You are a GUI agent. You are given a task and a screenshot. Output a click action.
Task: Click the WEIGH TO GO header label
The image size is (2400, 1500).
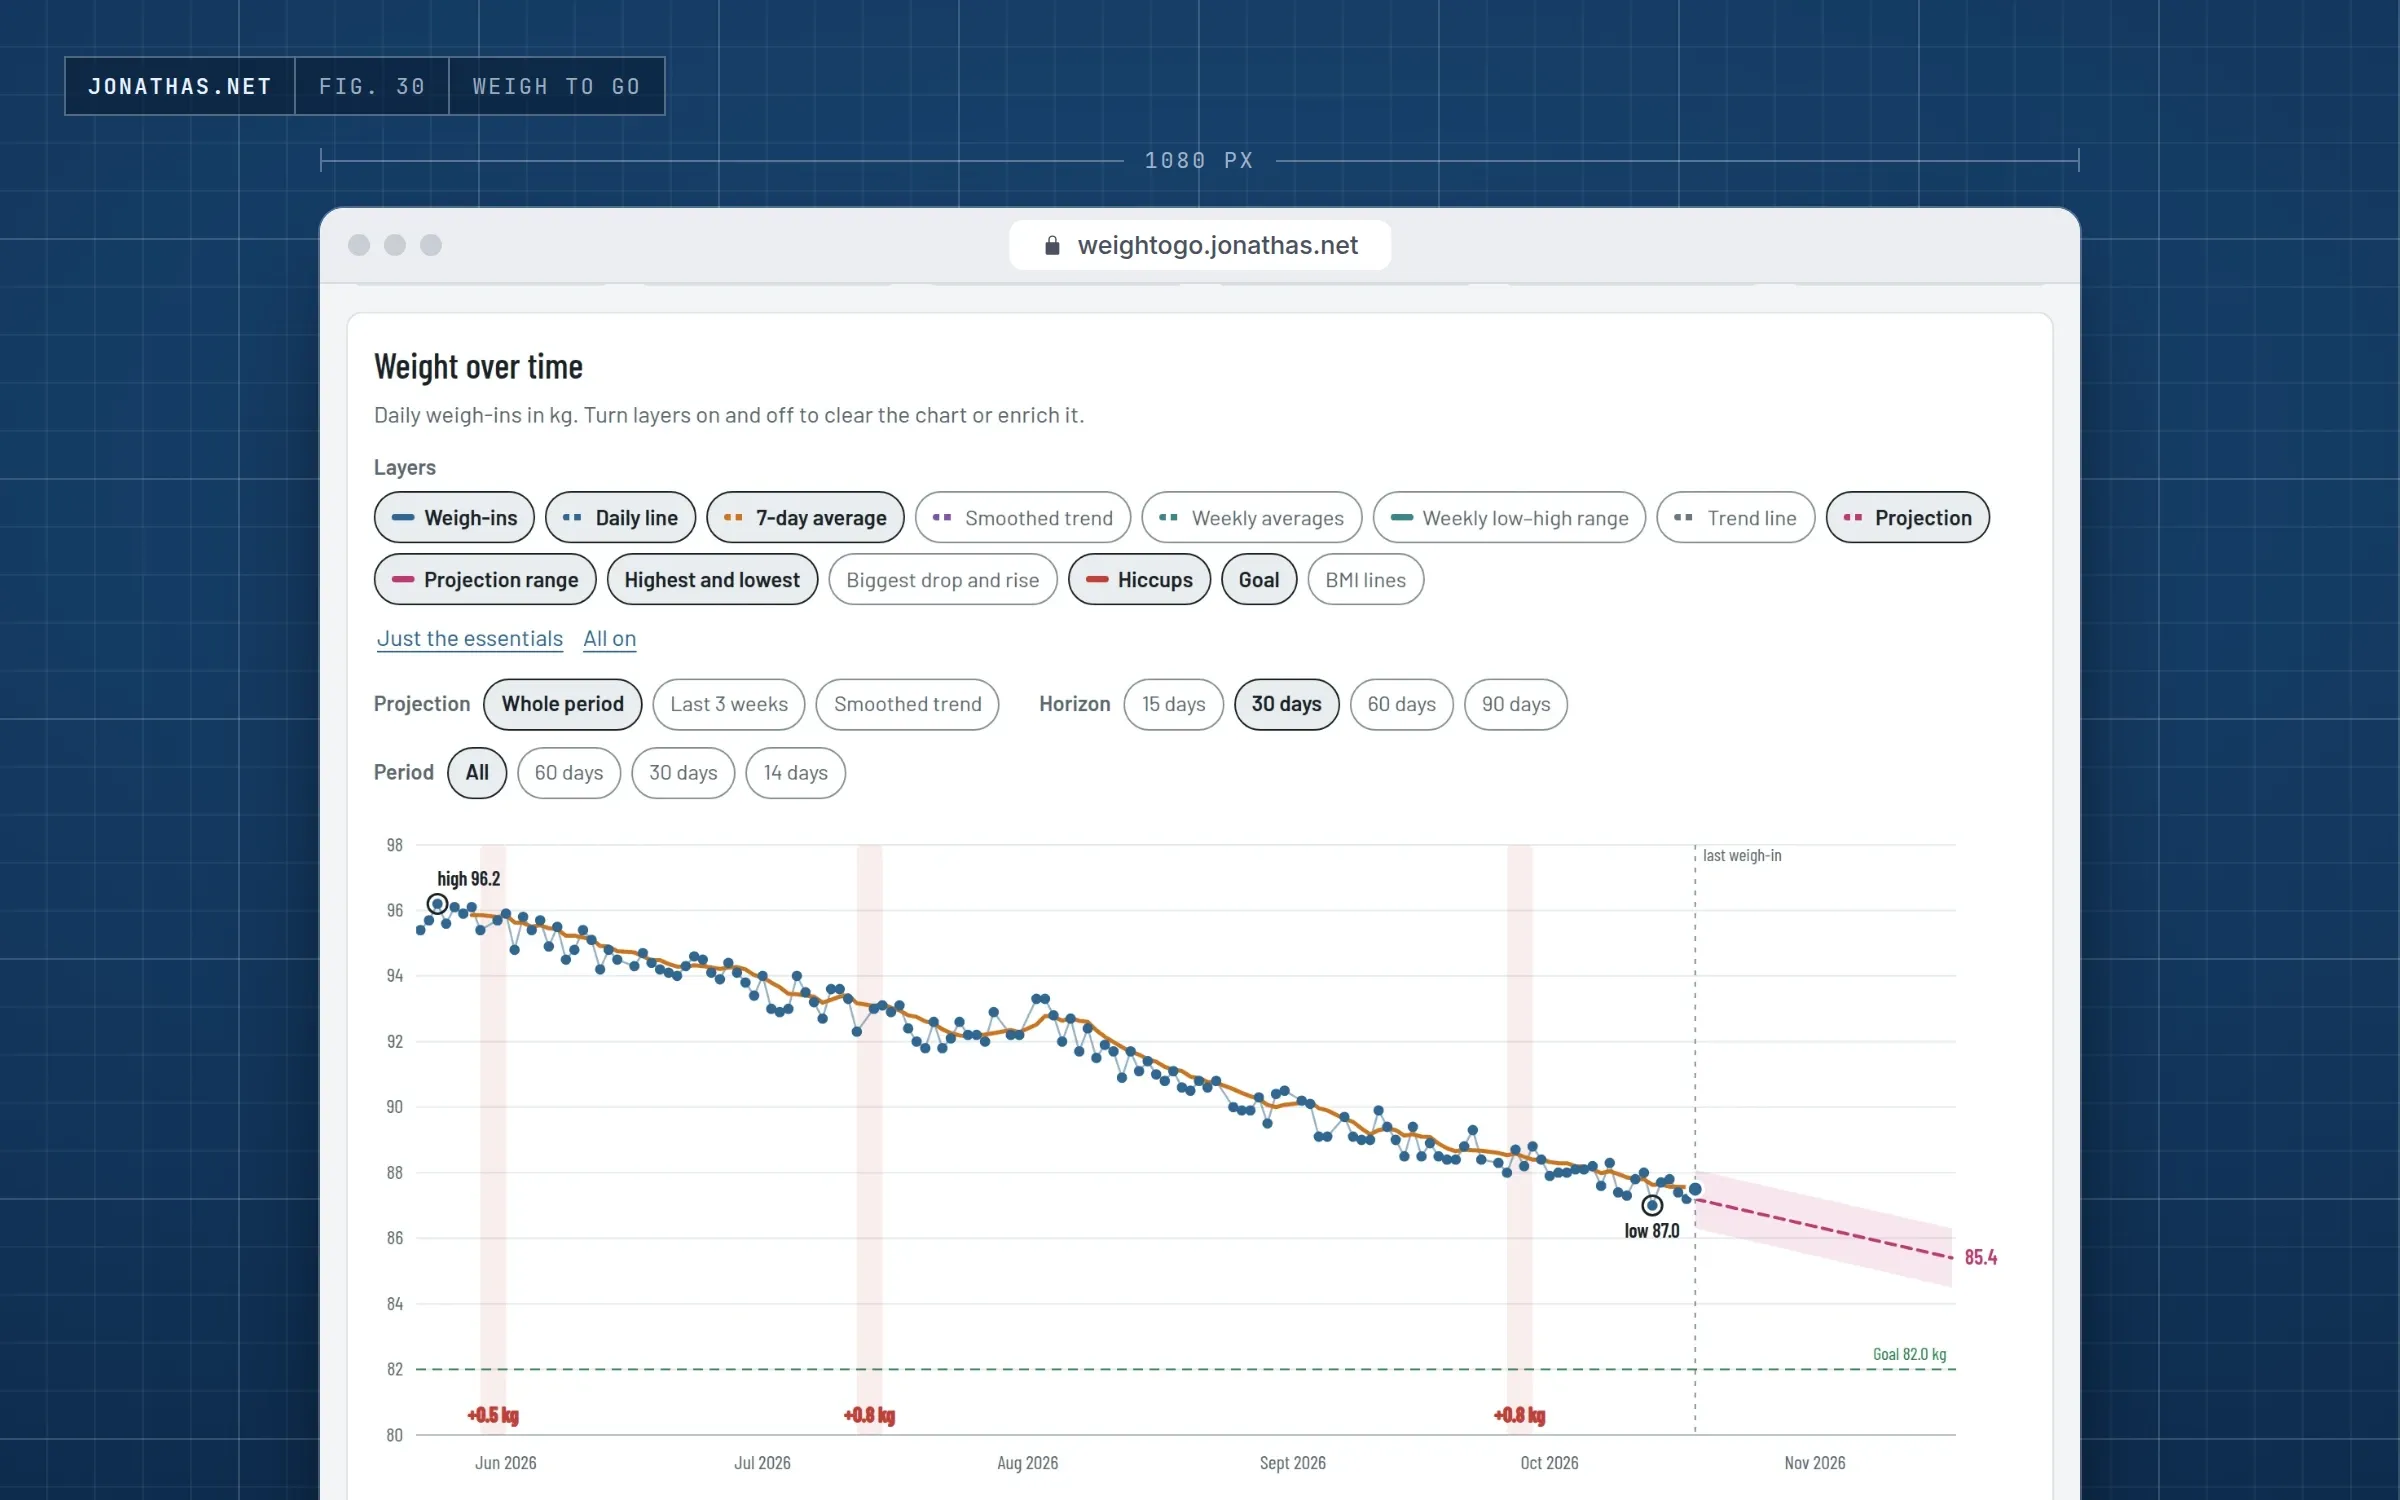556,86
